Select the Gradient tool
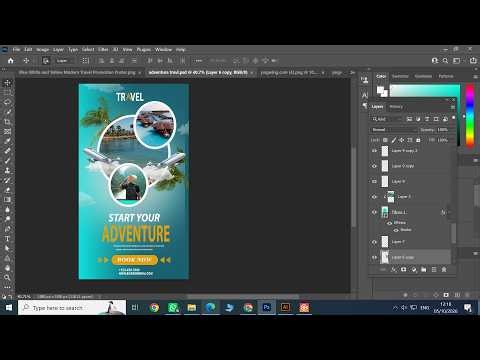The image size is (480, 360). tap(7, 200)
